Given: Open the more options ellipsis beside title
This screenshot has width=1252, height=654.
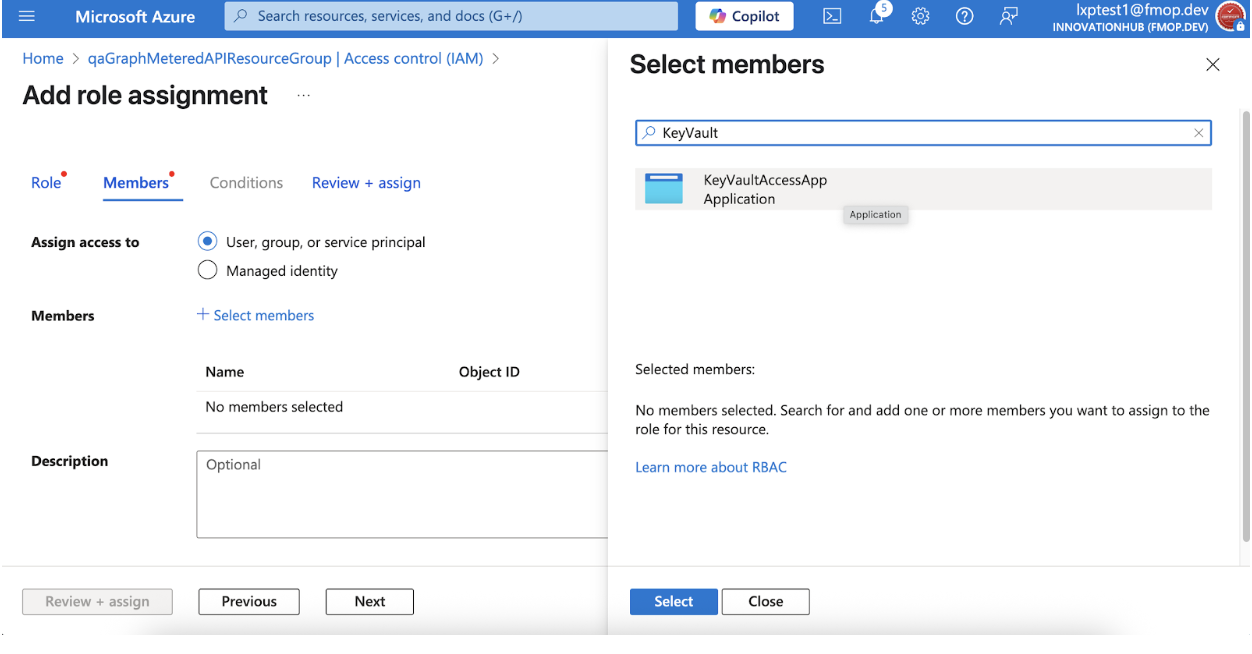Looking at the screenshot, I should [304, 96].
